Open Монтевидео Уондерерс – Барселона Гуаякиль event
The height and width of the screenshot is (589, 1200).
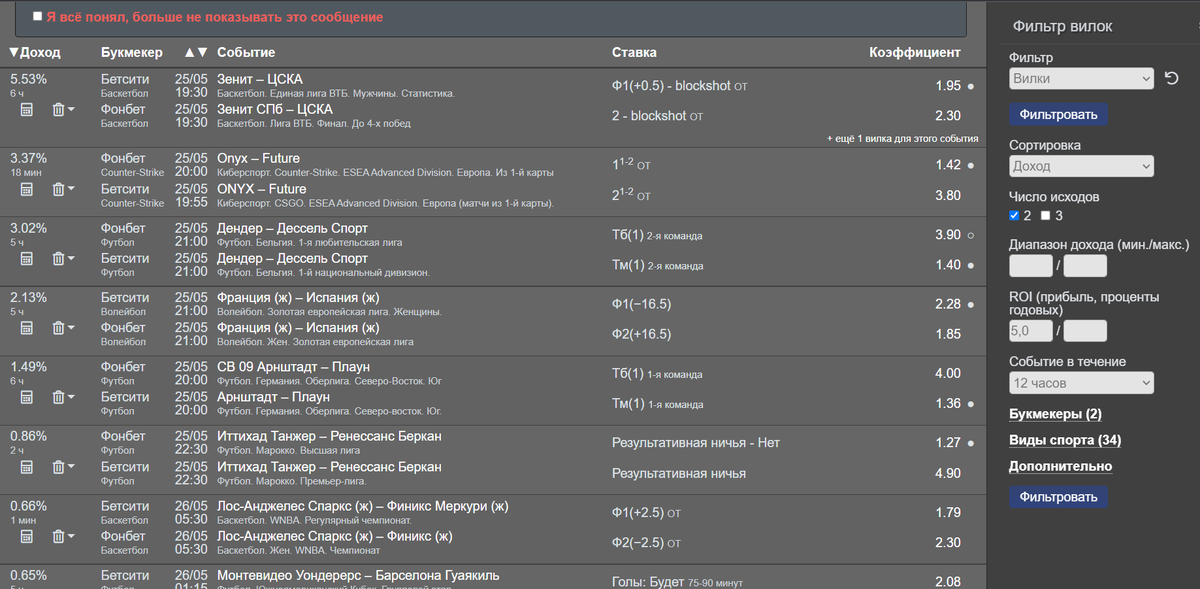358,575
